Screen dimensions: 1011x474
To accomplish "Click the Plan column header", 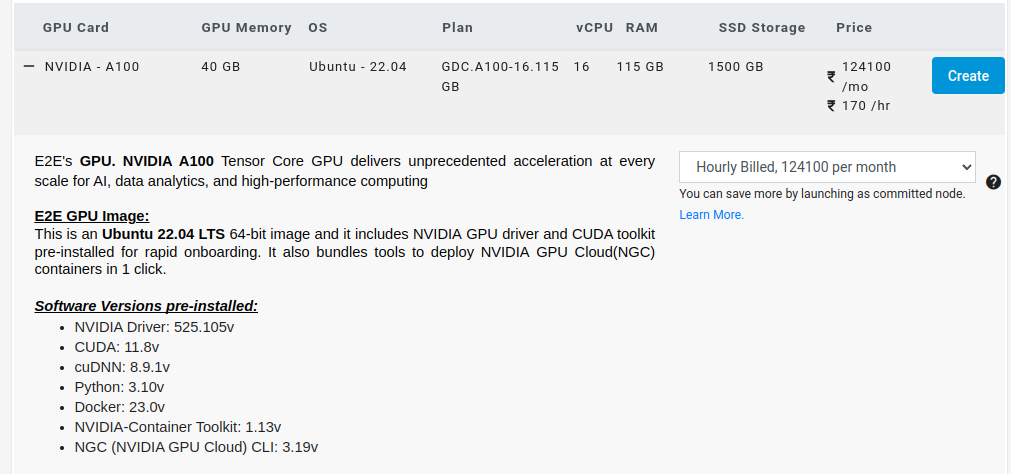I will [457, 28].
